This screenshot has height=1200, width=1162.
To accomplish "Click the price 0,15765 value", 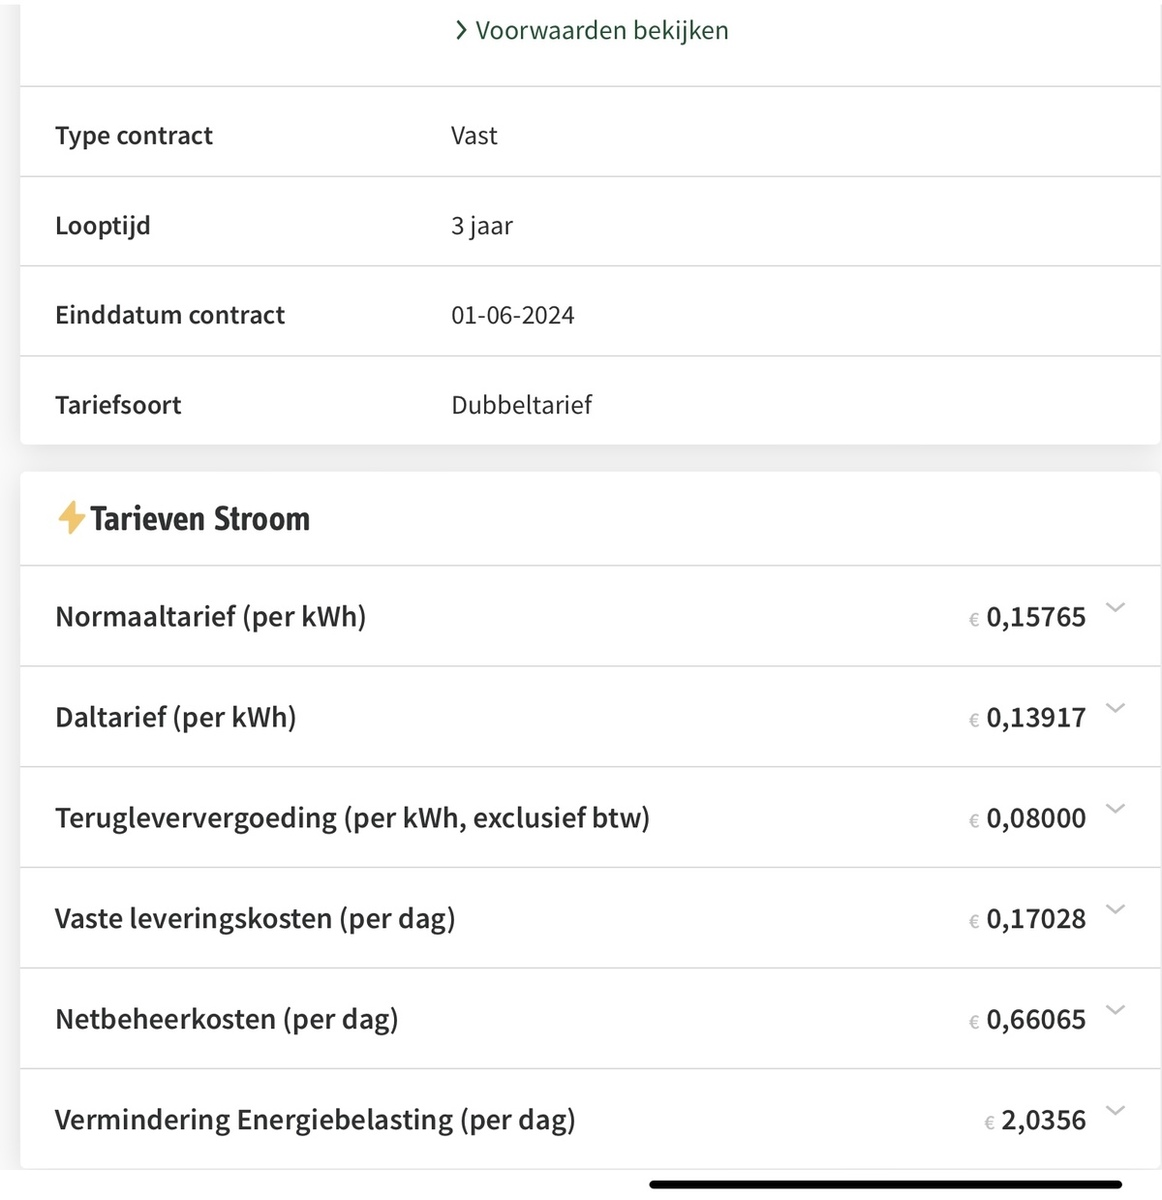I will tap(1035, 618).
